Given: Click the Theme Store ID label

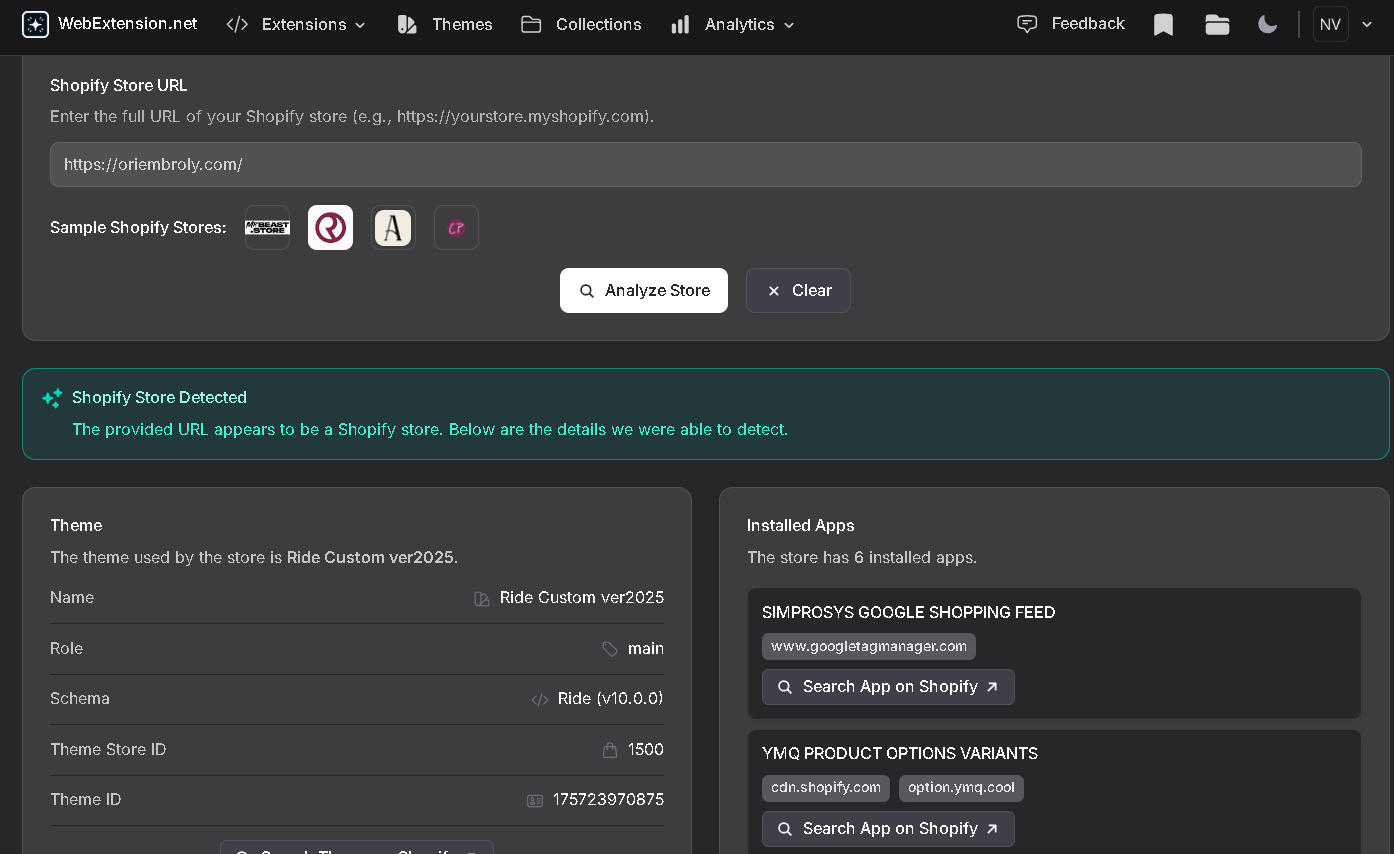Looking at the screenshot, I should pos(108,749).
